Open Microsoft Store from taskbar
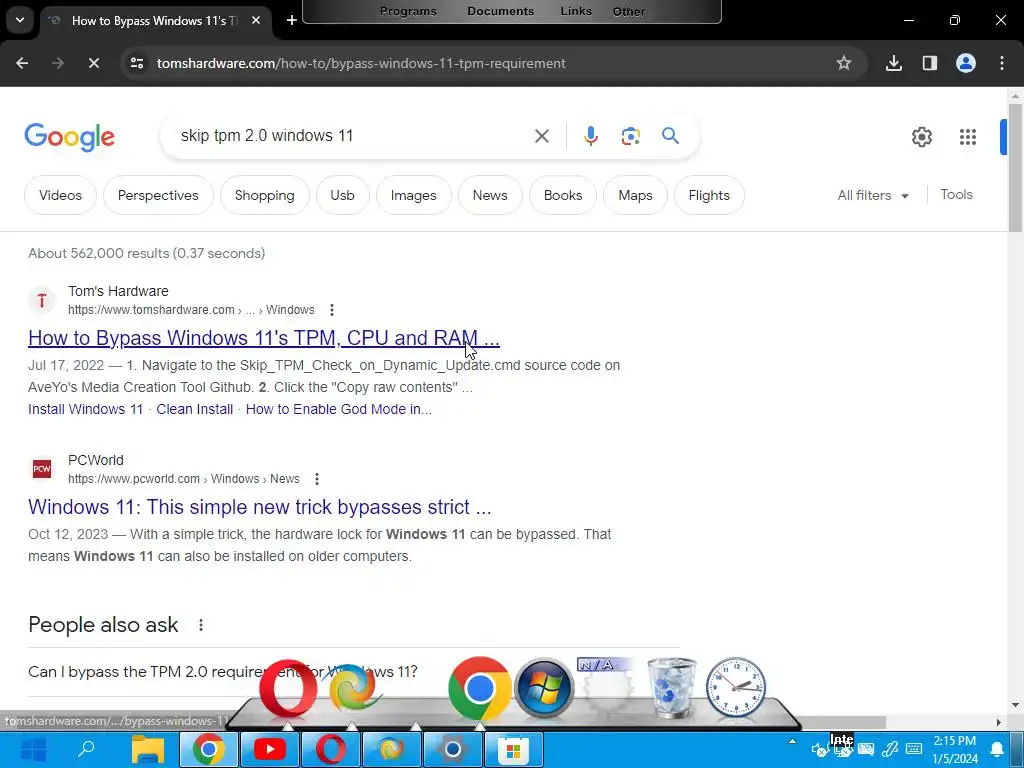This screenshot has width=1024, height=768. (x=513, y=750)
